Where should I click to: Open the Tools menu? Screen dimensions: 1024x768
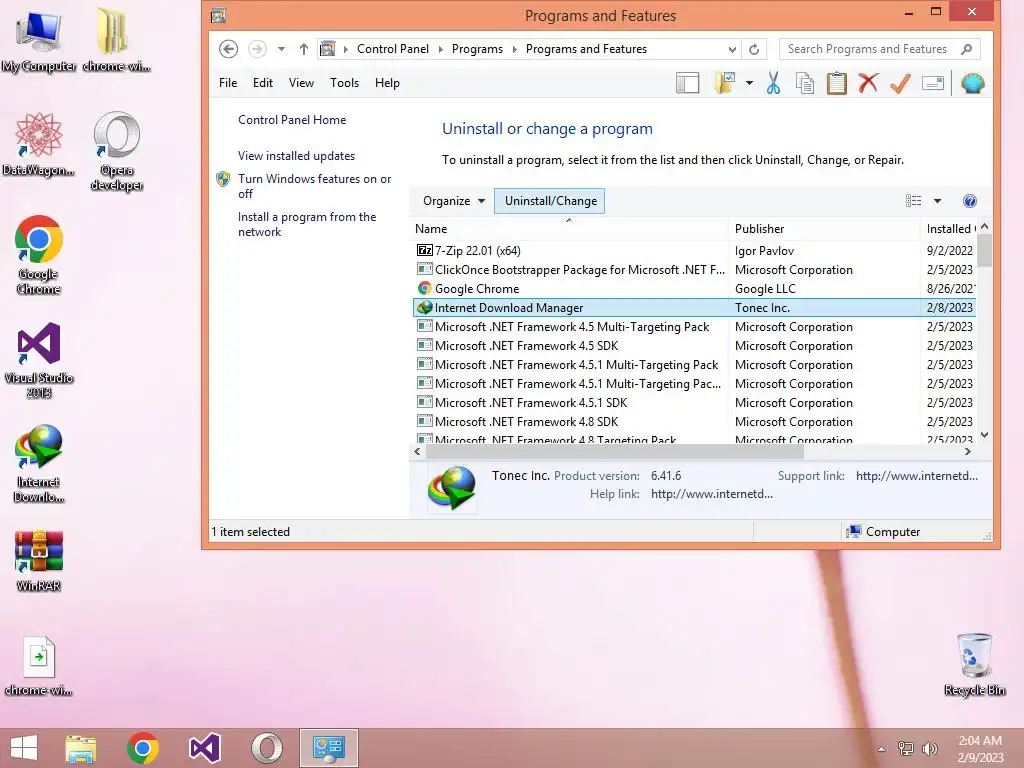coord(344,83)
